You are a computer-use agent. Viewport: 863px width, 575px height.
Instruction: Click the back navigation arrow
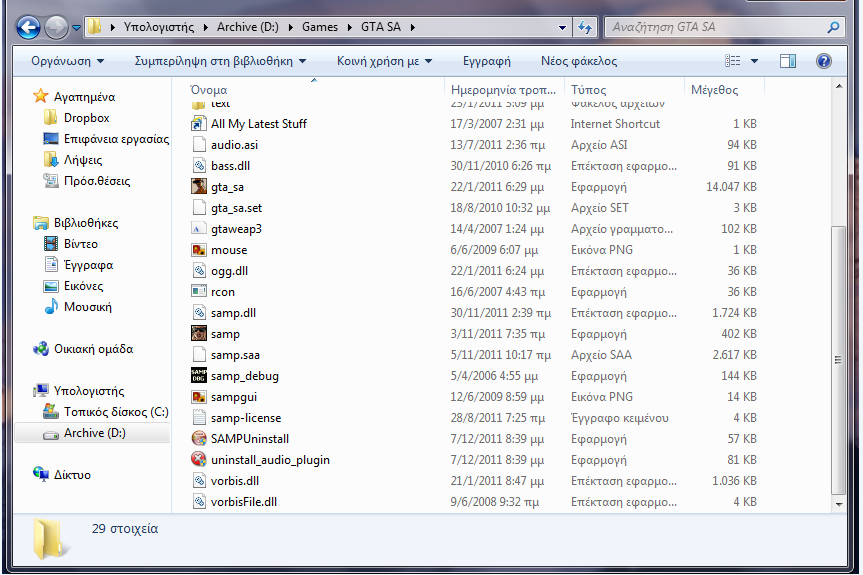pos(30,27)
